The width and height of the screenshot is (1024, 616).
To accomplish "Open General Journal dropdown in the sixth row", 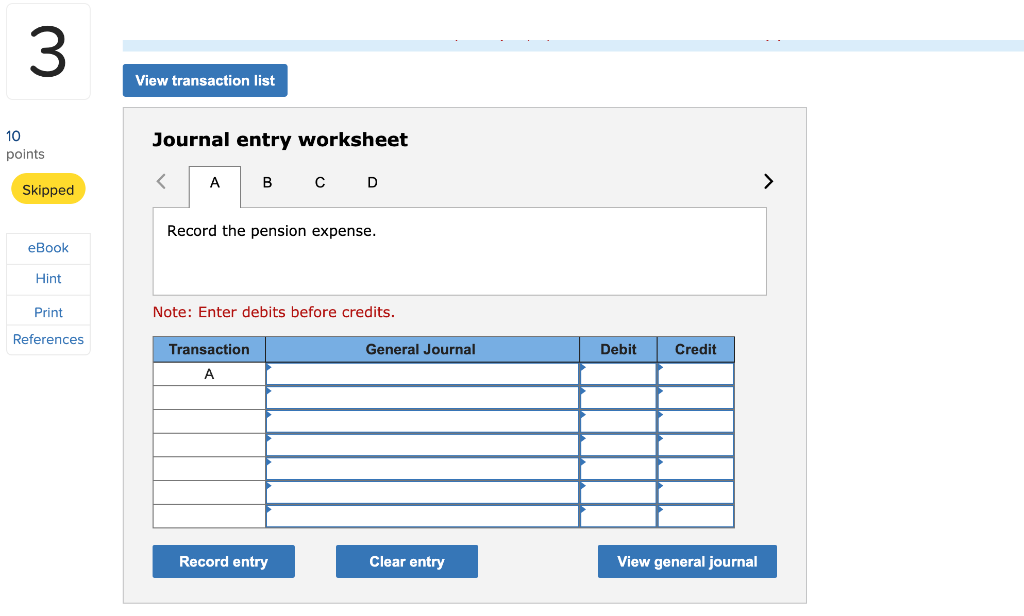I will [x=422, y=492].
